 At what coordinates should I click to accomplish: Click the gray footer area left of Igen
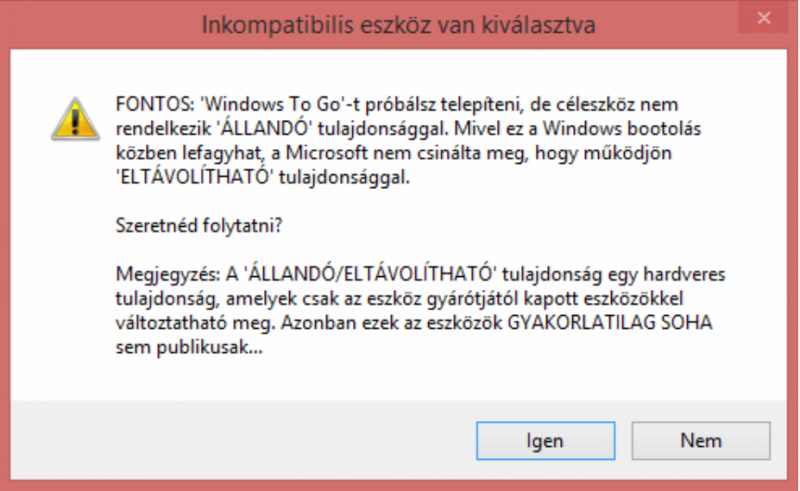pyautogui.click(x=243, y=440)
